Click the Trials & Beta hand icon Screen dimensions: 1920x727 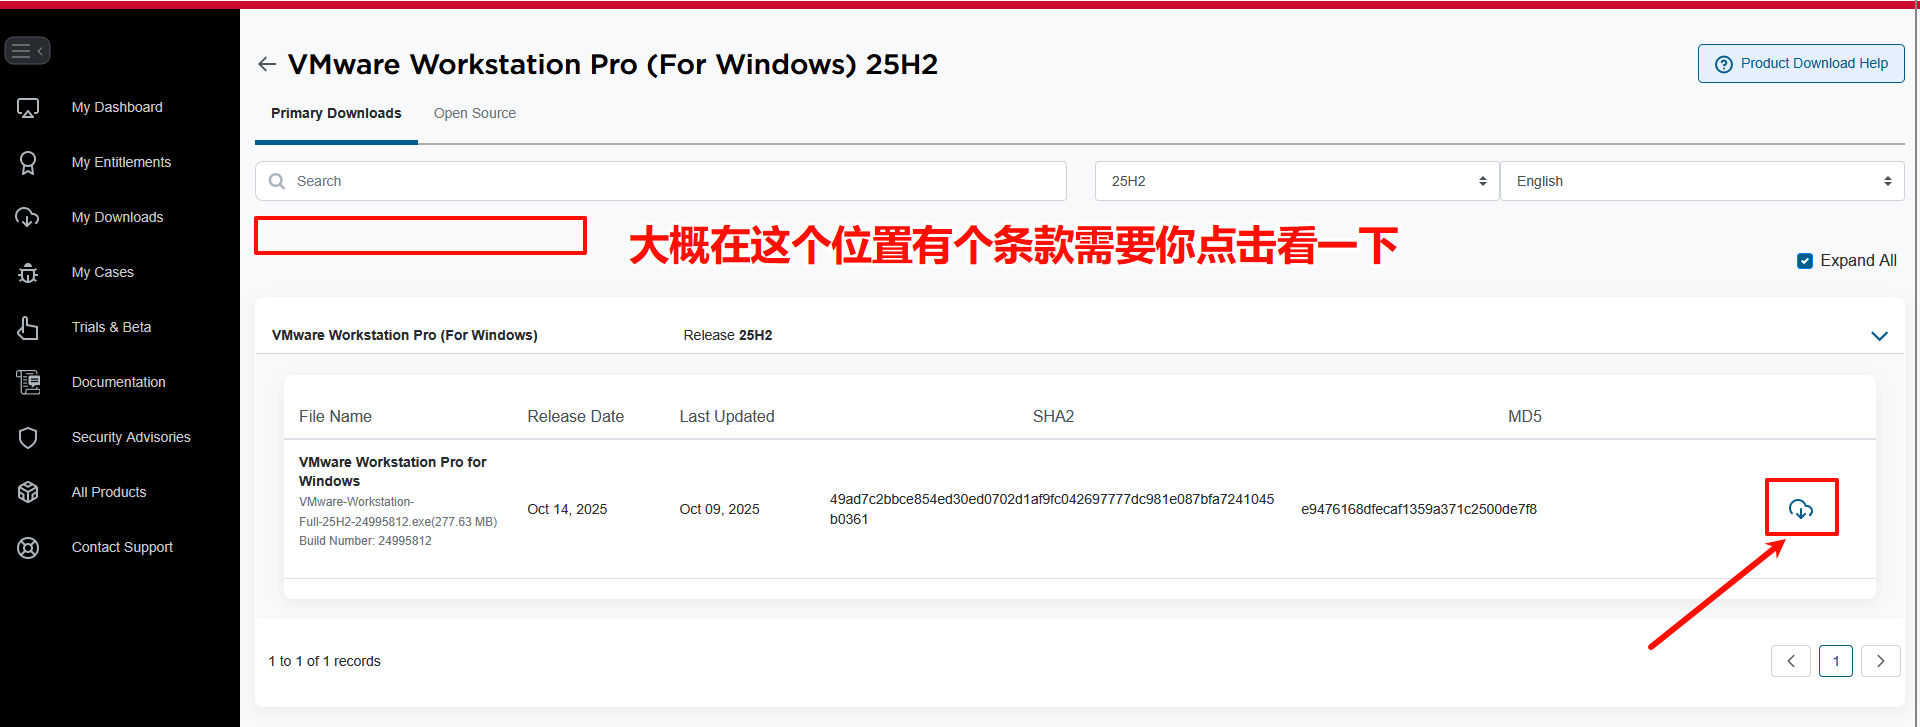(28, 327)
